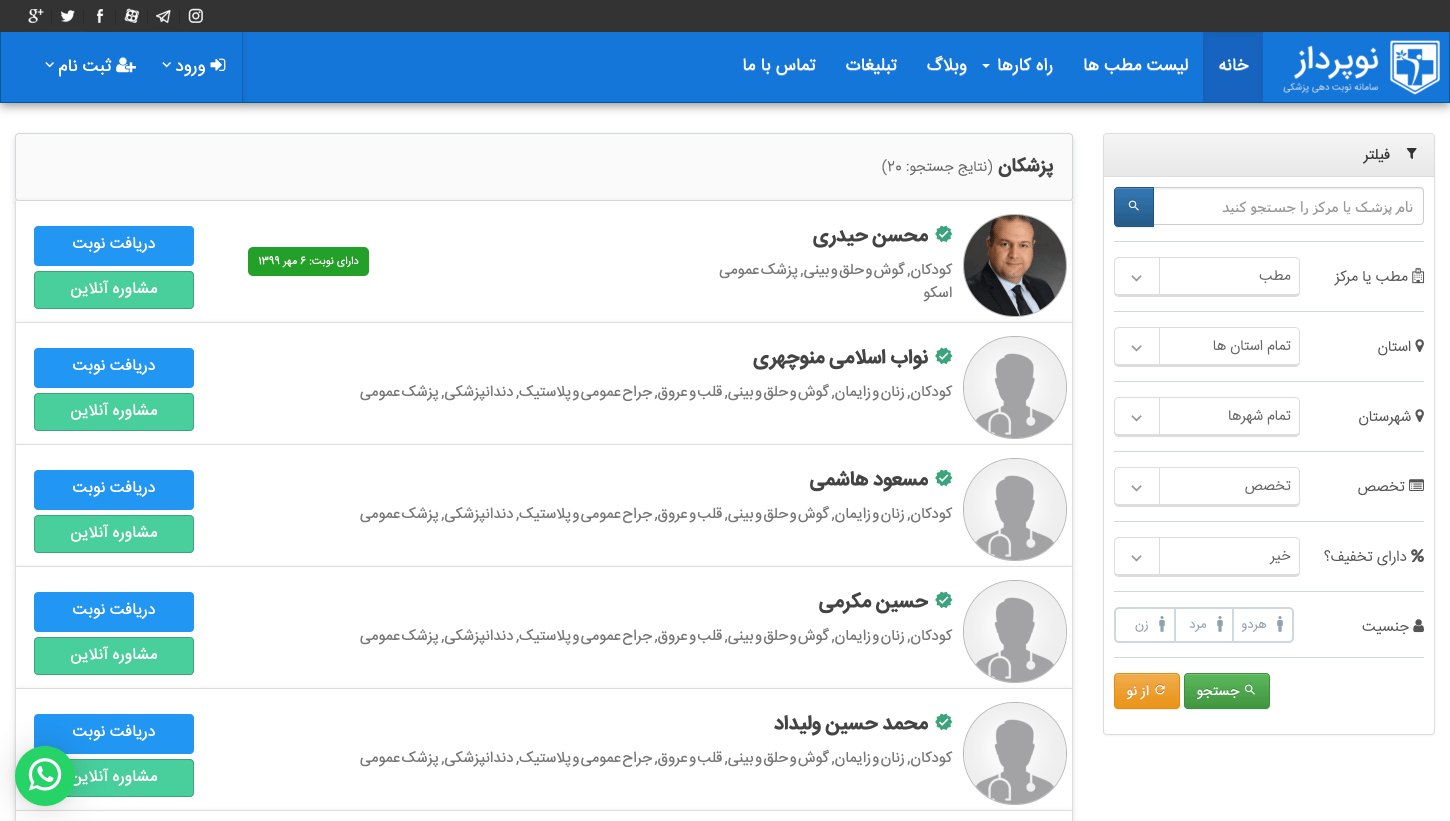This screenshot has height=821, width=1450.
Task: Select the زن gender option
Action: (x=1146, y=625)
